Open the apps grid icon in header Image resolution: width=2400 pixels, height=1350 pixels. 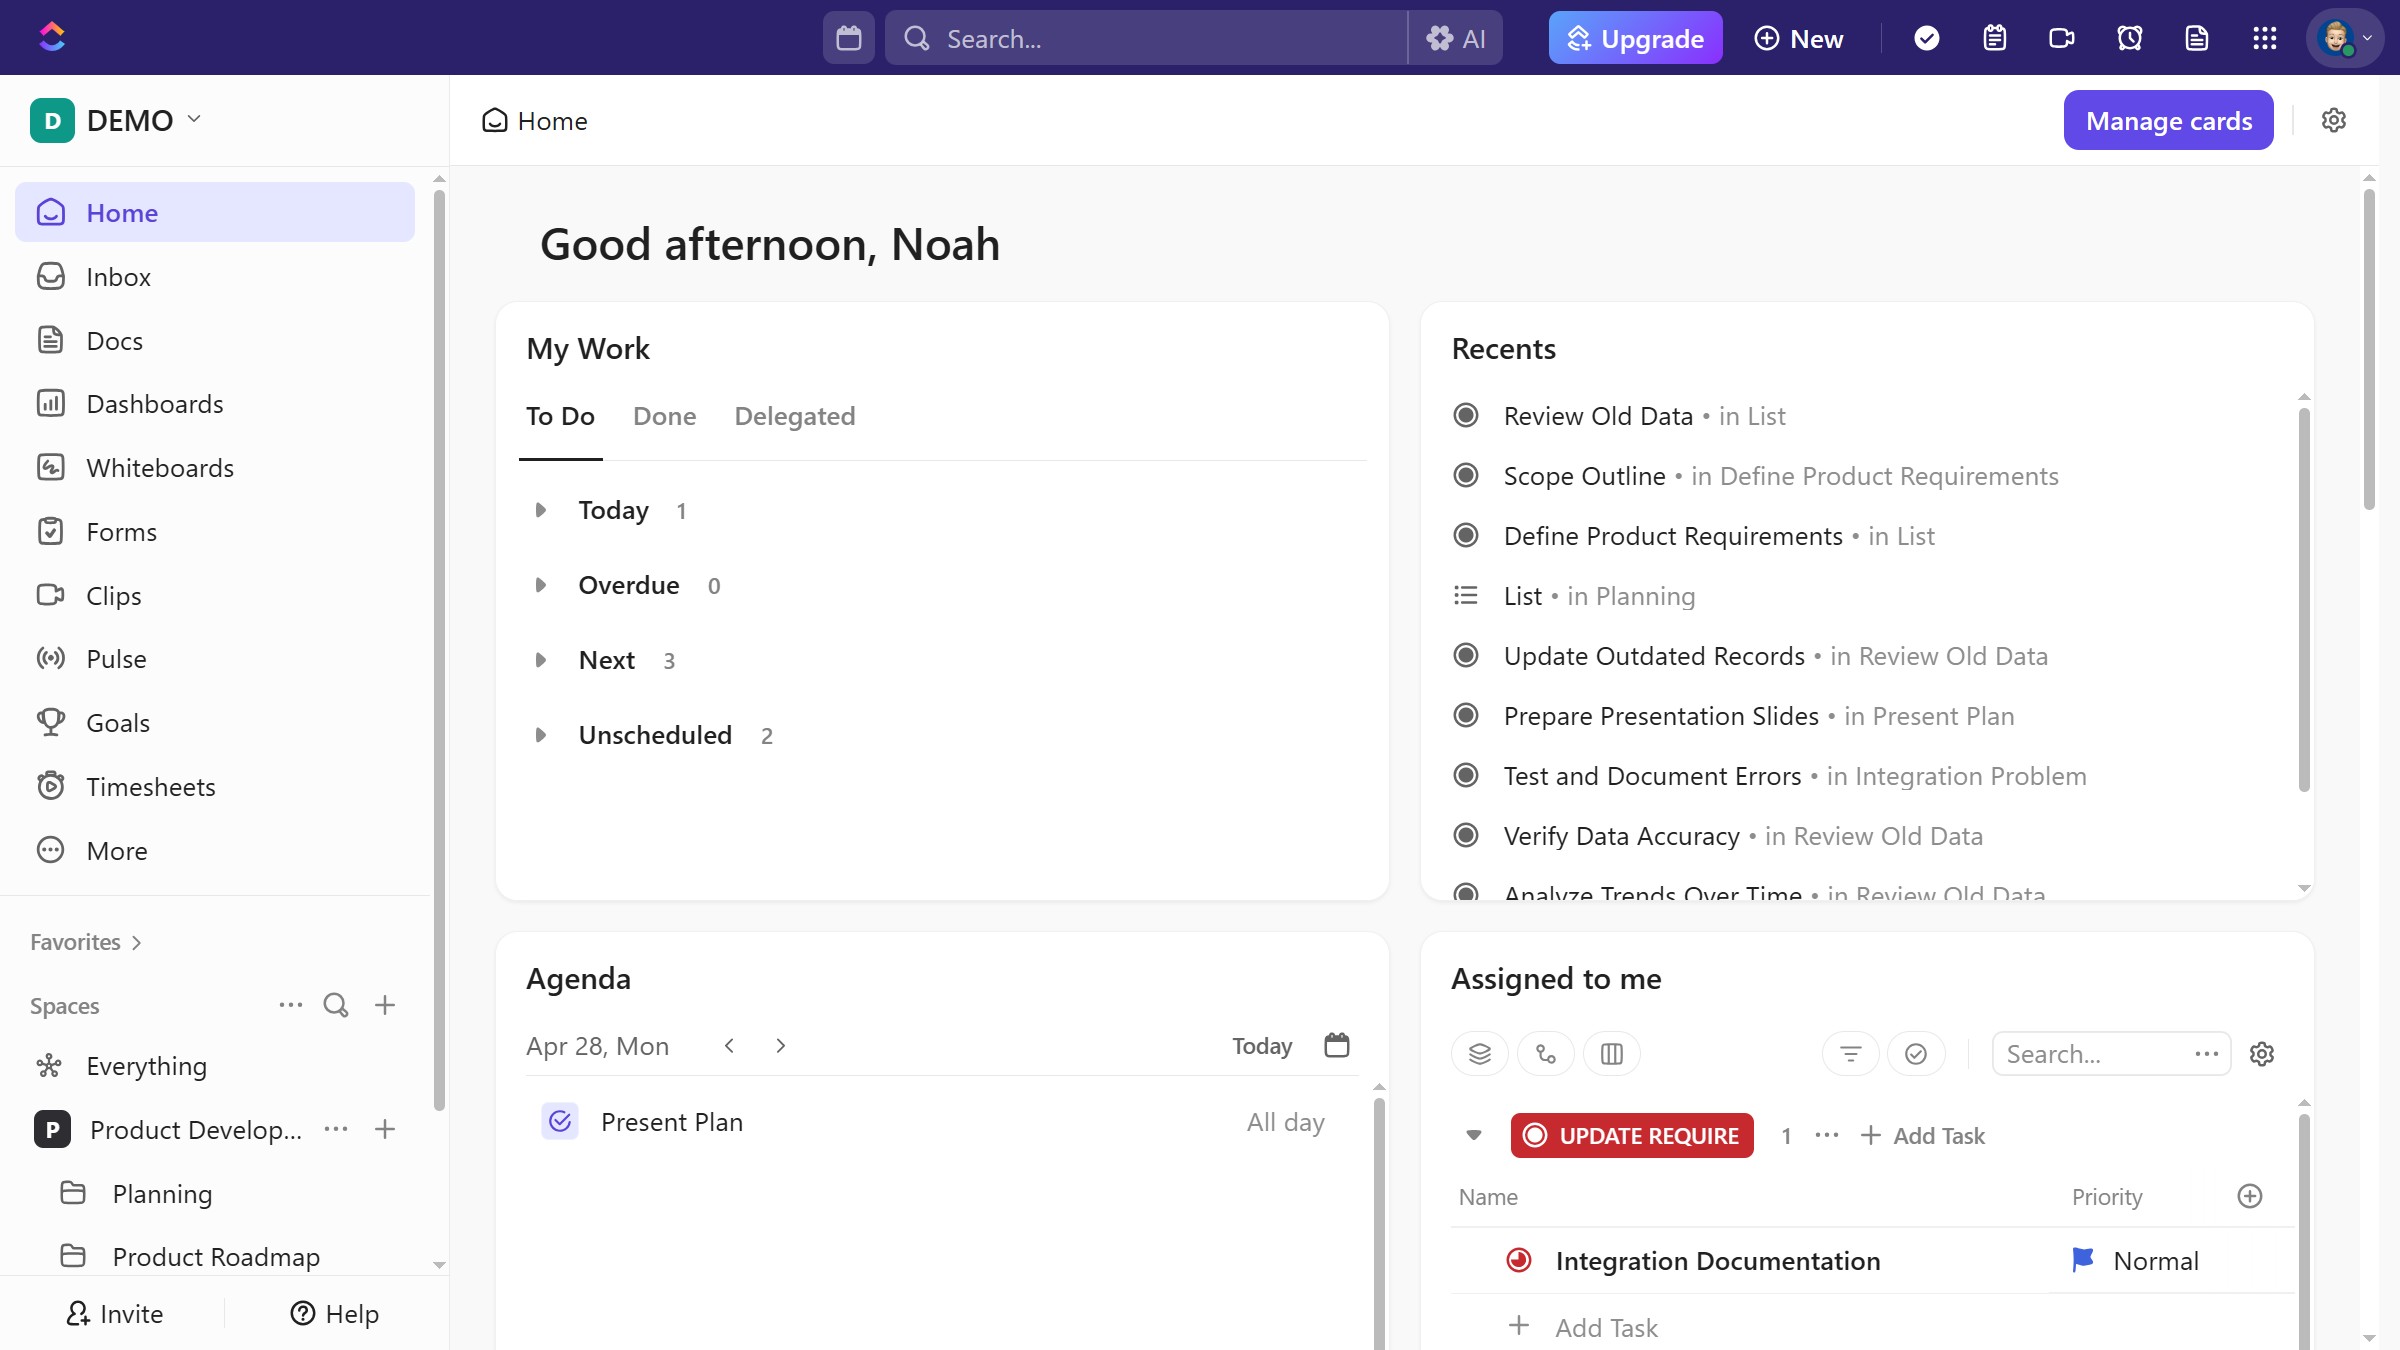[x=2264, y=38]
